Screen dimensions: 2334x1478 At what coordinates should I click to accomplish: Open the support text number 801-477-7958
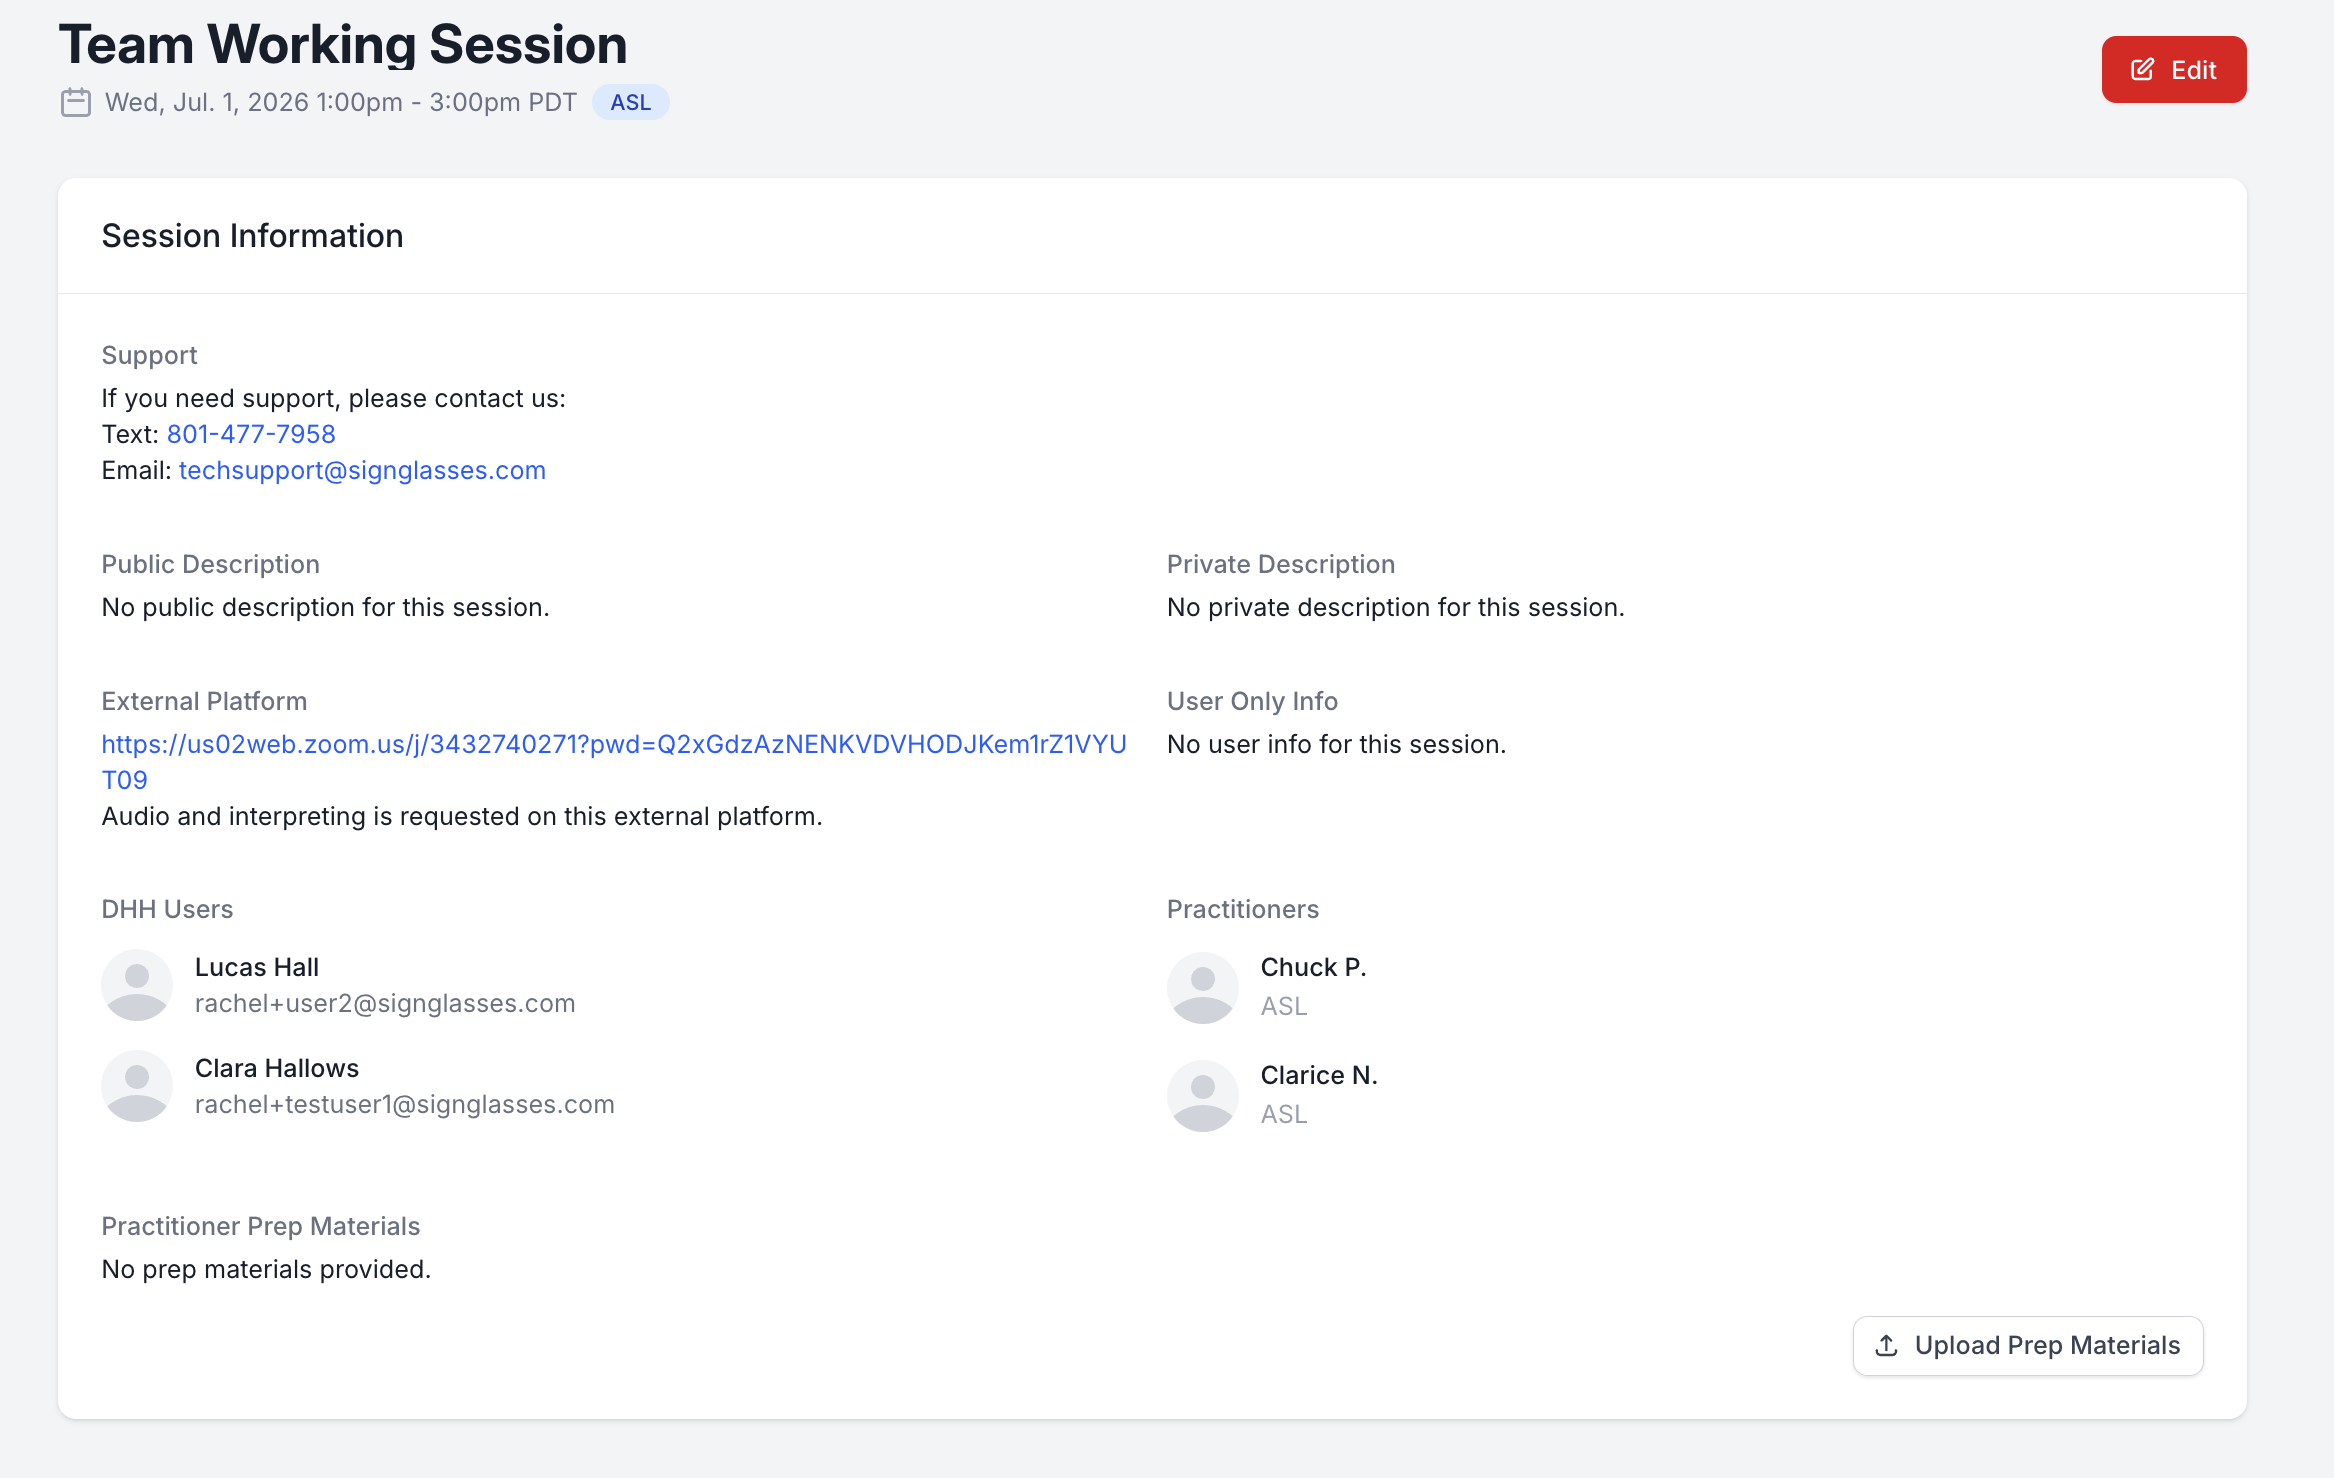point(251,434)
